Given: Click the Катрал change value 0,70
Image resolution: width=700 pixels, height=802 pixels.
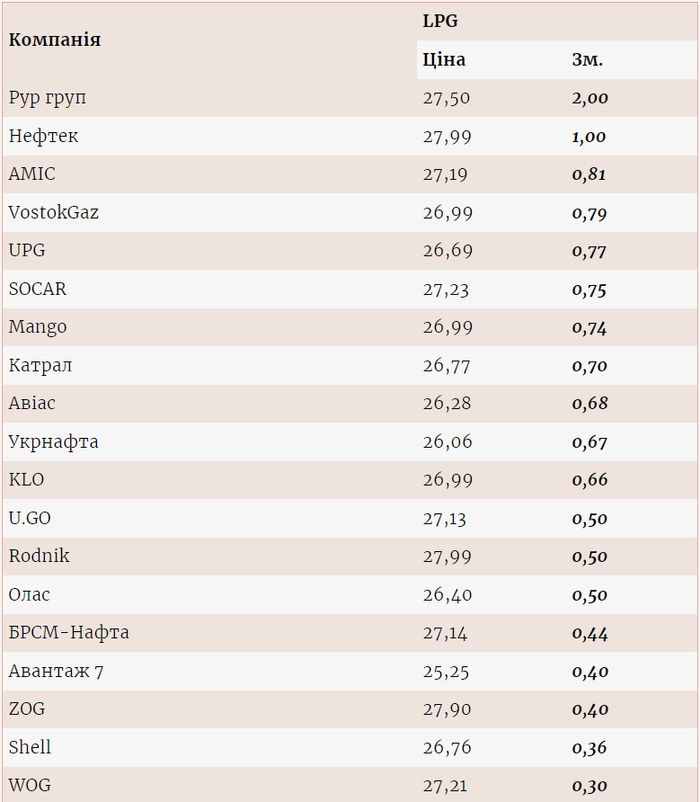Looking at the screenshot, I should tap(589, 366).
